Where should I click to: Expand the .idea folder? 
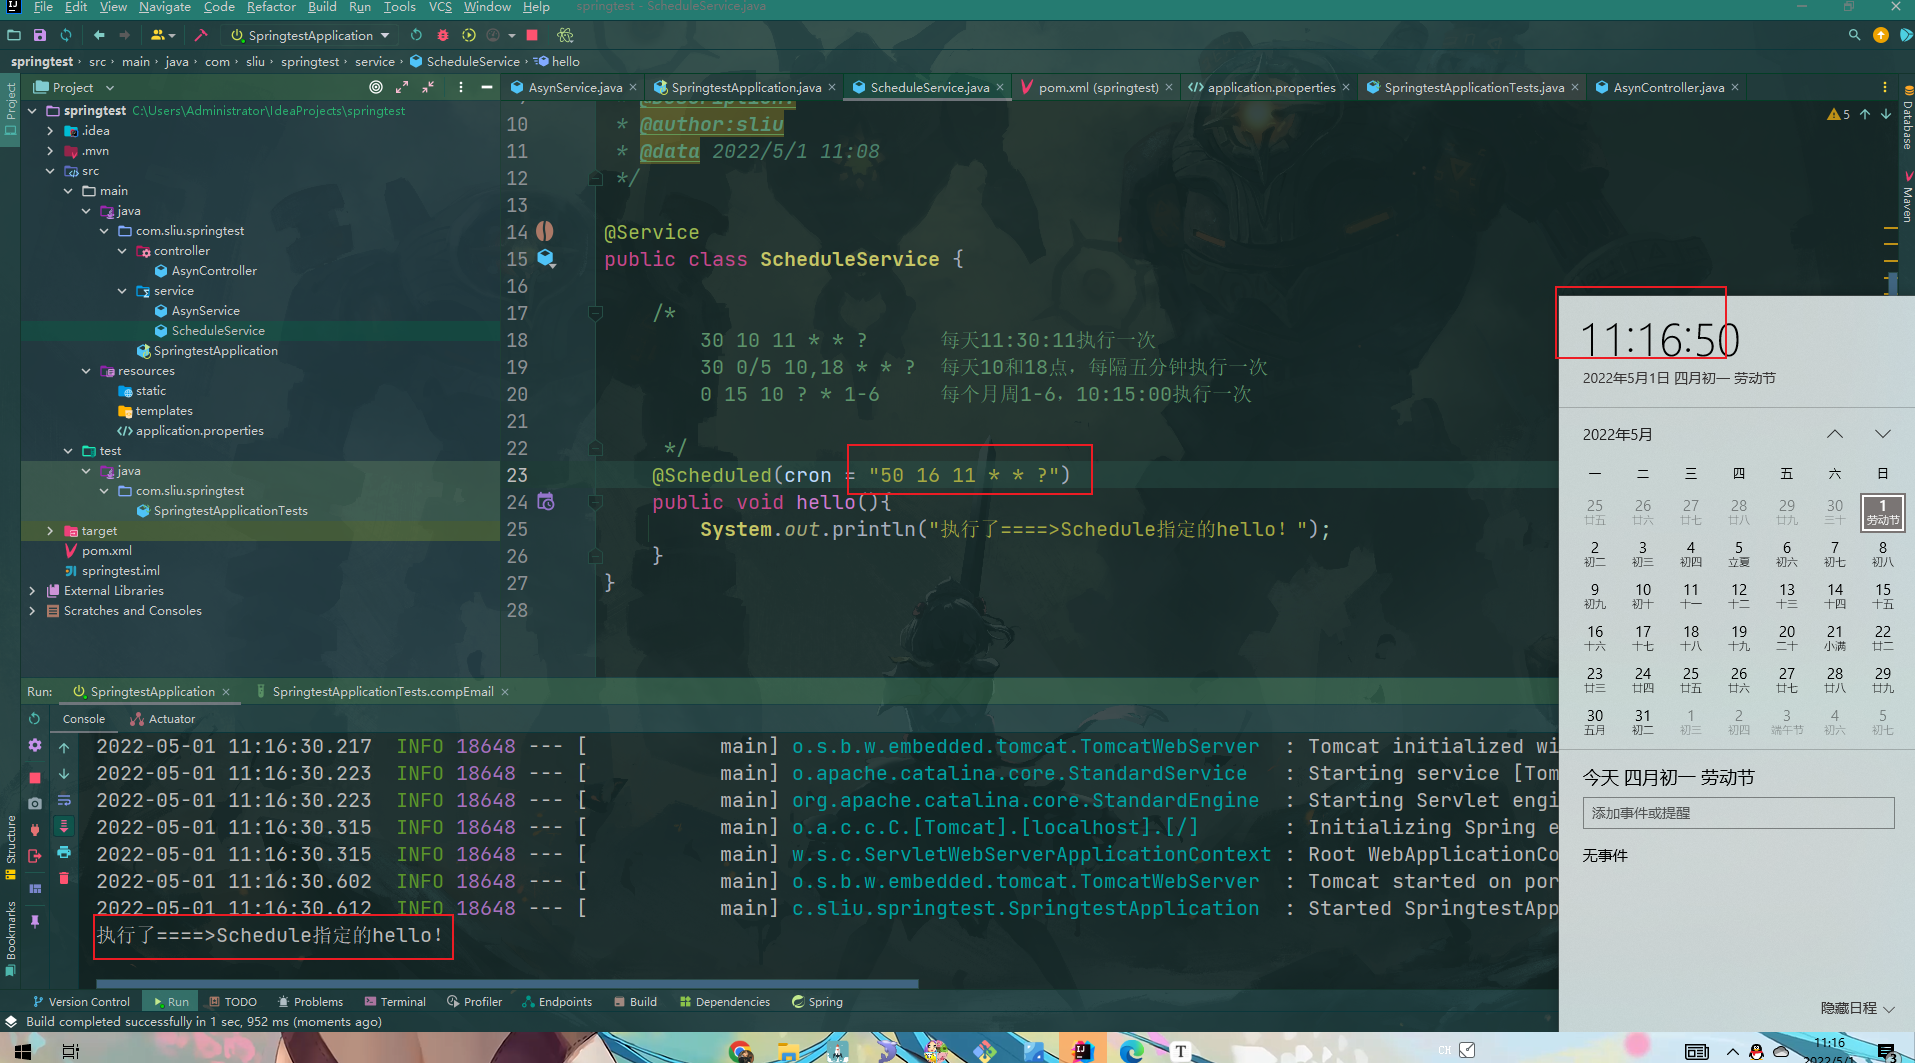tap(50, 131)
